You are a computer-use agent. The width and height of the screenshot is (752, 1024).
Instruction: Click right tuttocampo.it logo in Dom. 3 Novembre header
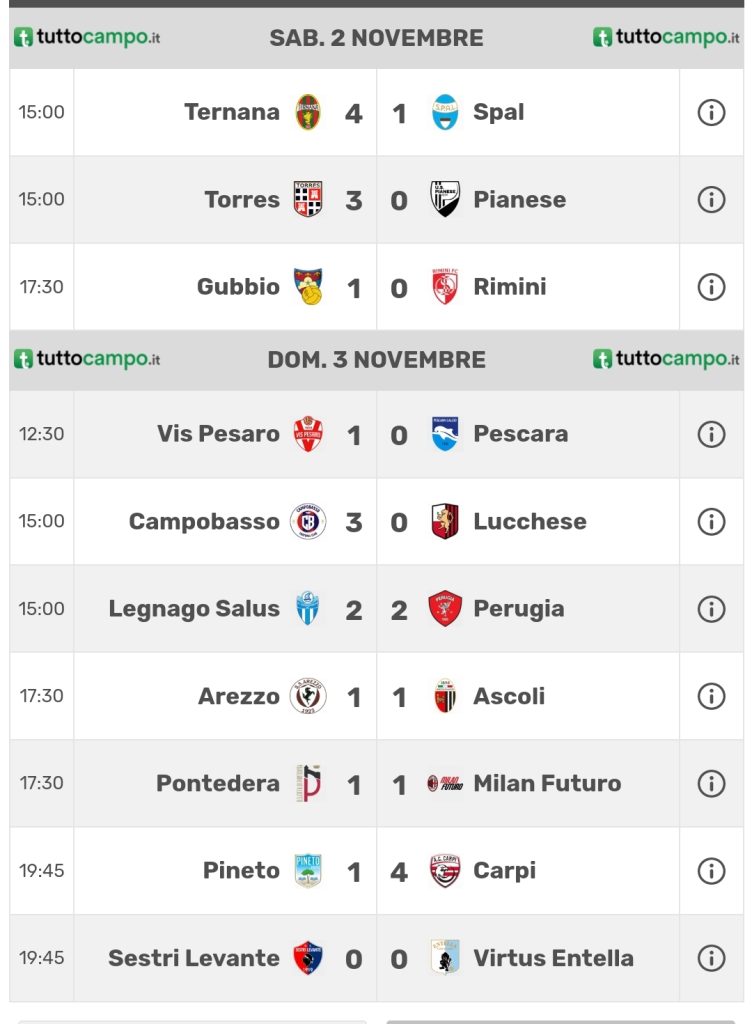[x=666, y=359]
